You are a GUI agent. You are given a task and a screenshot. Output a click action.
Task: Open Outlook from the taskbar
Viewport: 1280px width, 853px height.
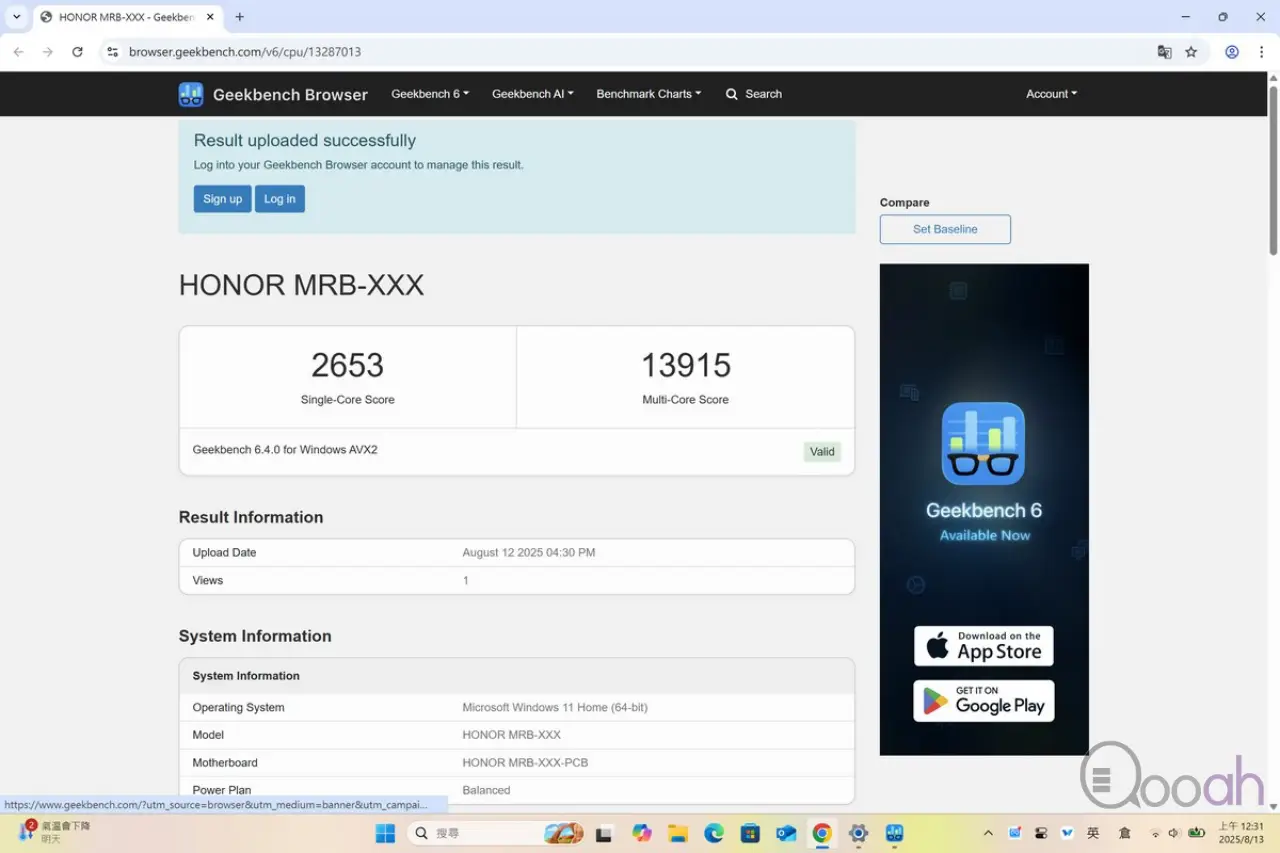tap(786, 833)
